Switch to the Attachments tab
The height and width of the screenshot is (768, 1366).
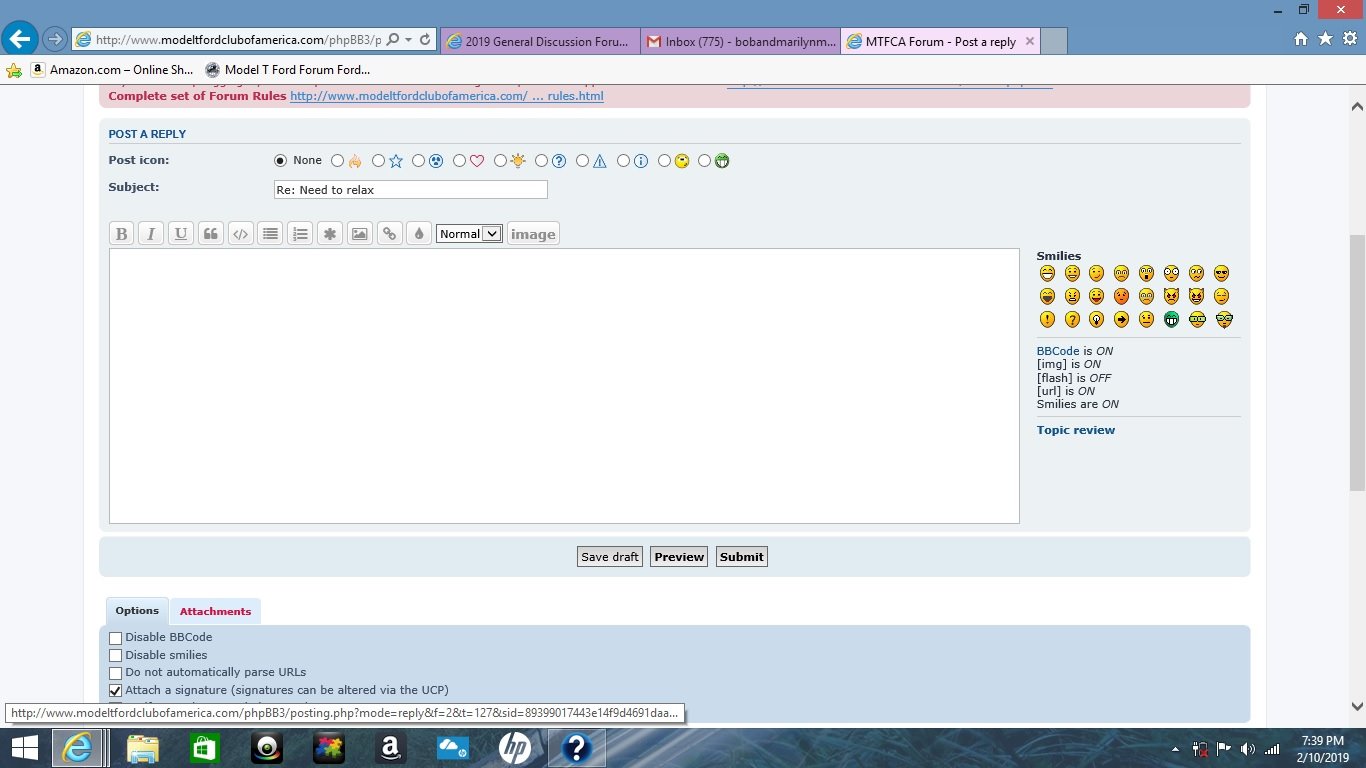click(215, 611)
